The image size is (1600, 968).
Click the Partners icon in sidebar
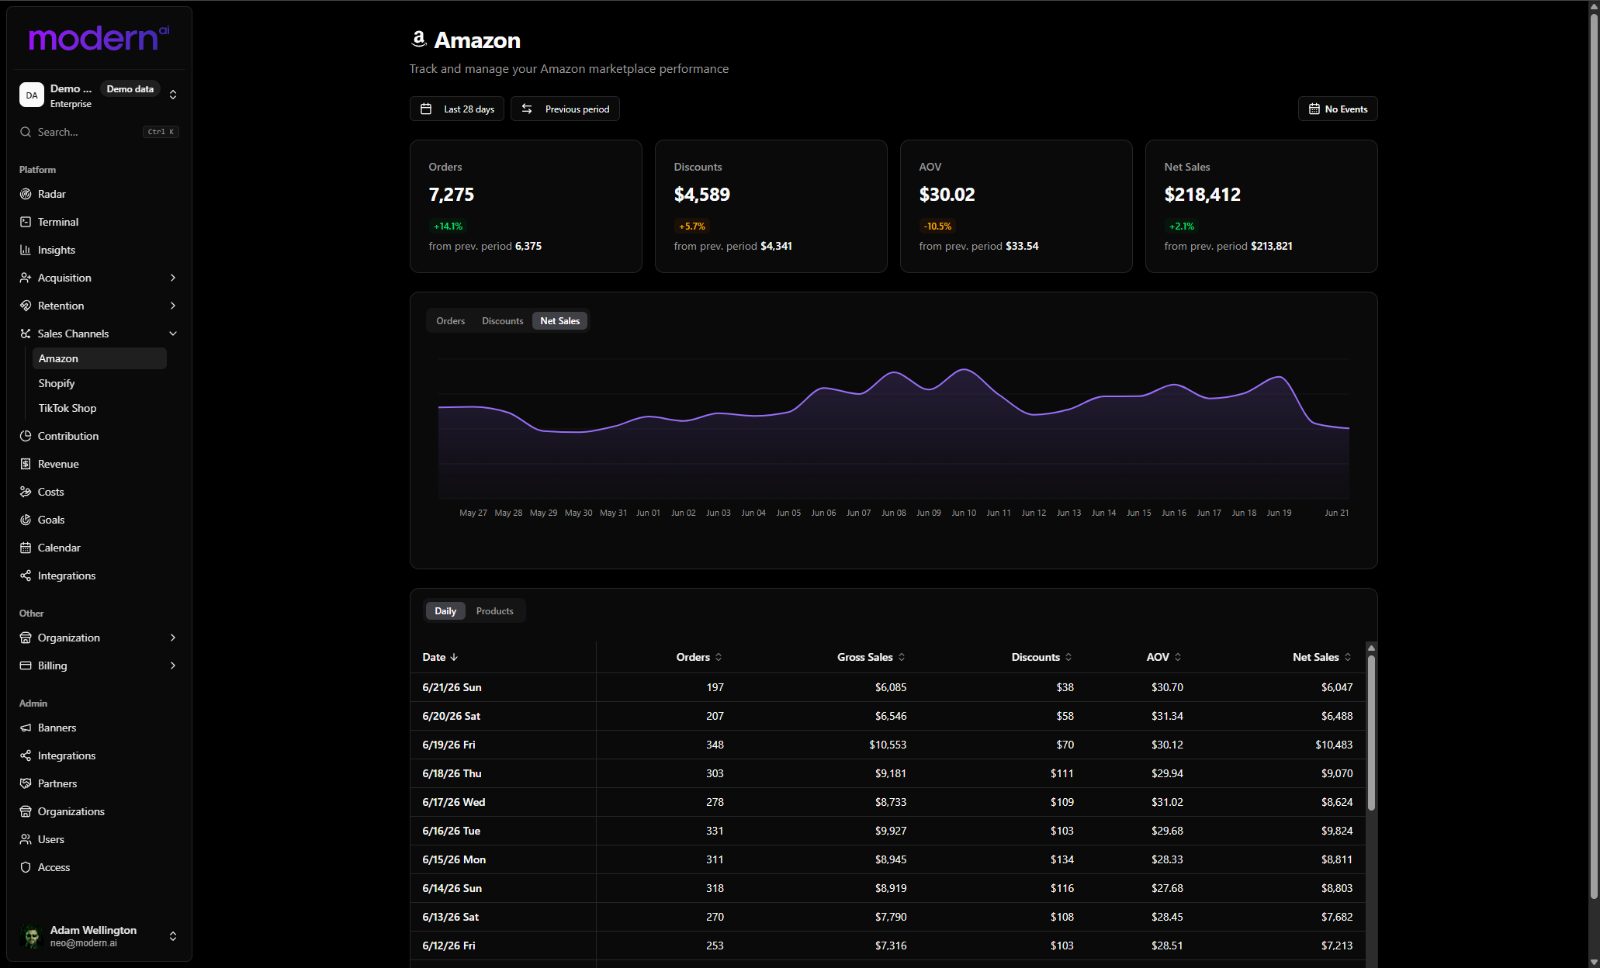26,784
